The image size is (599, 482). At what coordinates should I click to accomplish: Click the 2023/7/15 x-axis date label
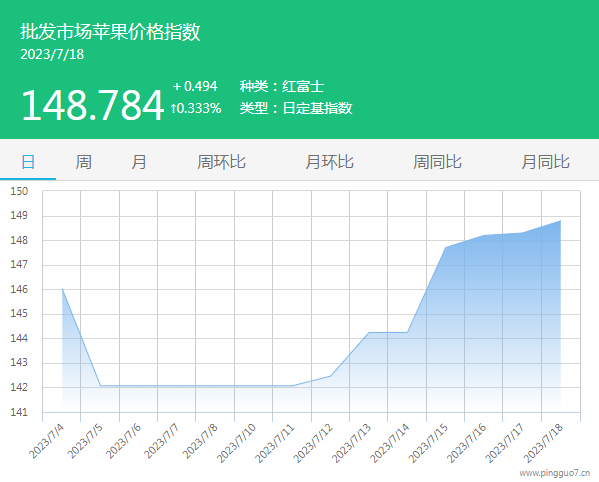tap(428, 443)
